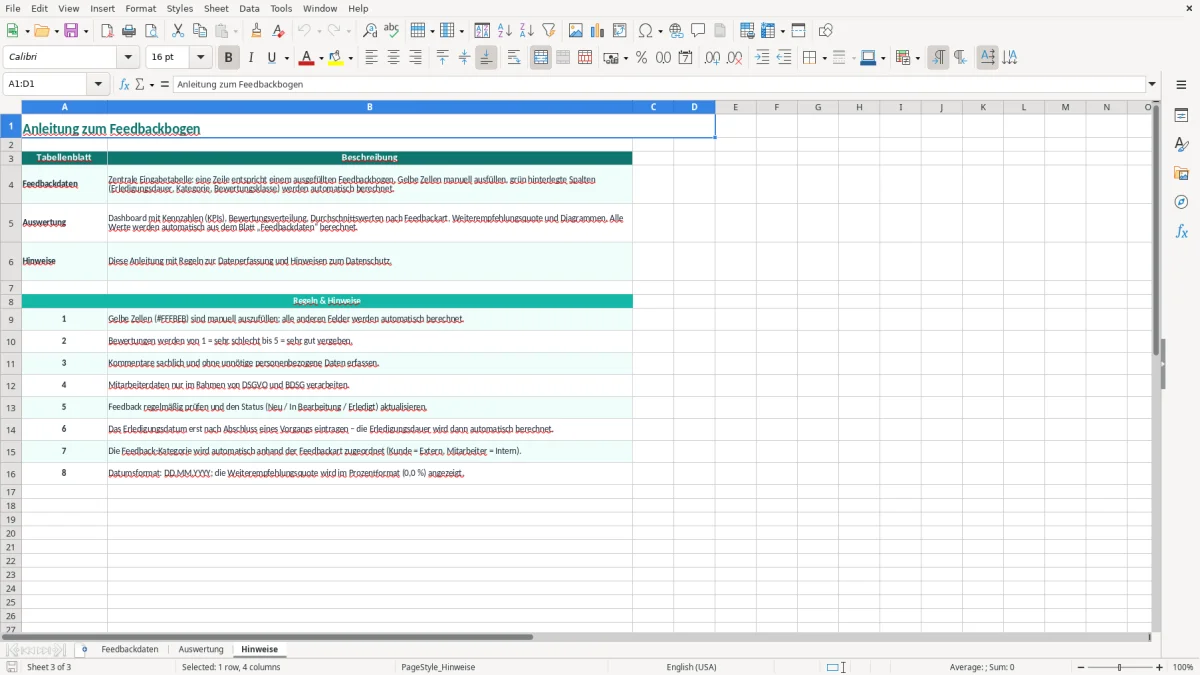Cut the selection with the scissors icon
Viewport: 1200px width, 675px height.
point(178,31)
